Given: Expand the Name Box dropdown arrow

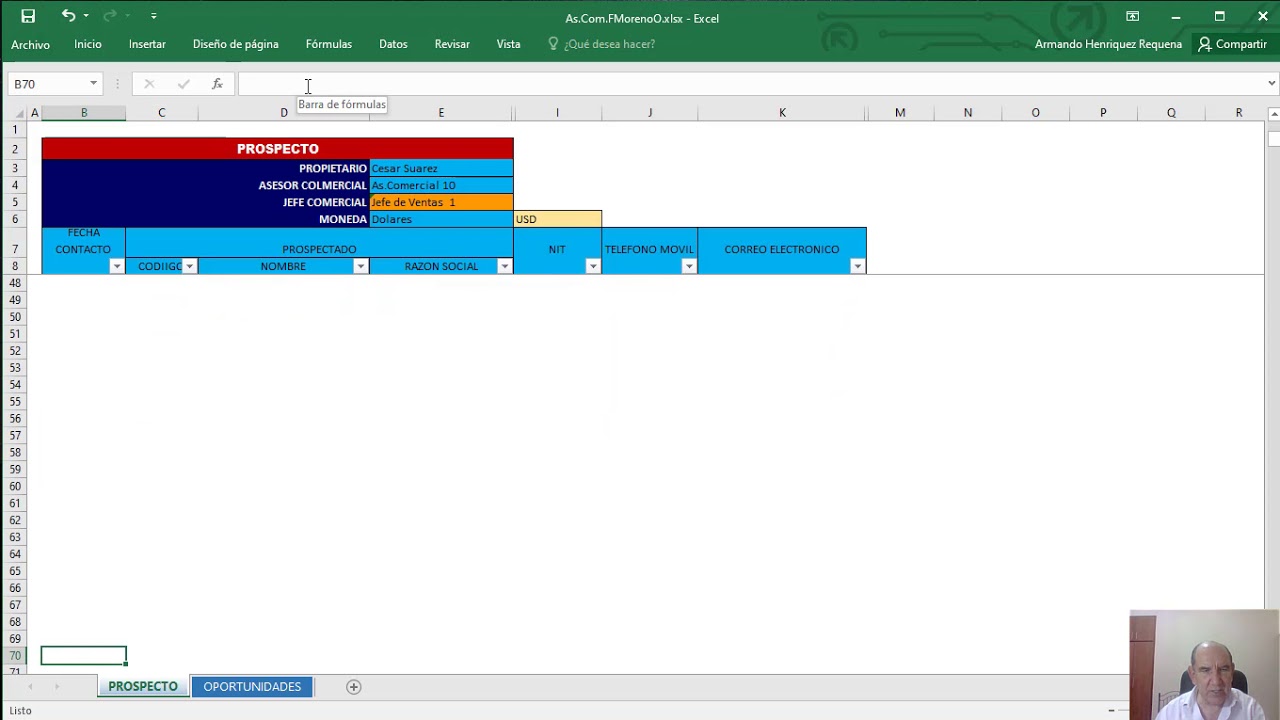Looking at the screenshot, I should 93,84.
